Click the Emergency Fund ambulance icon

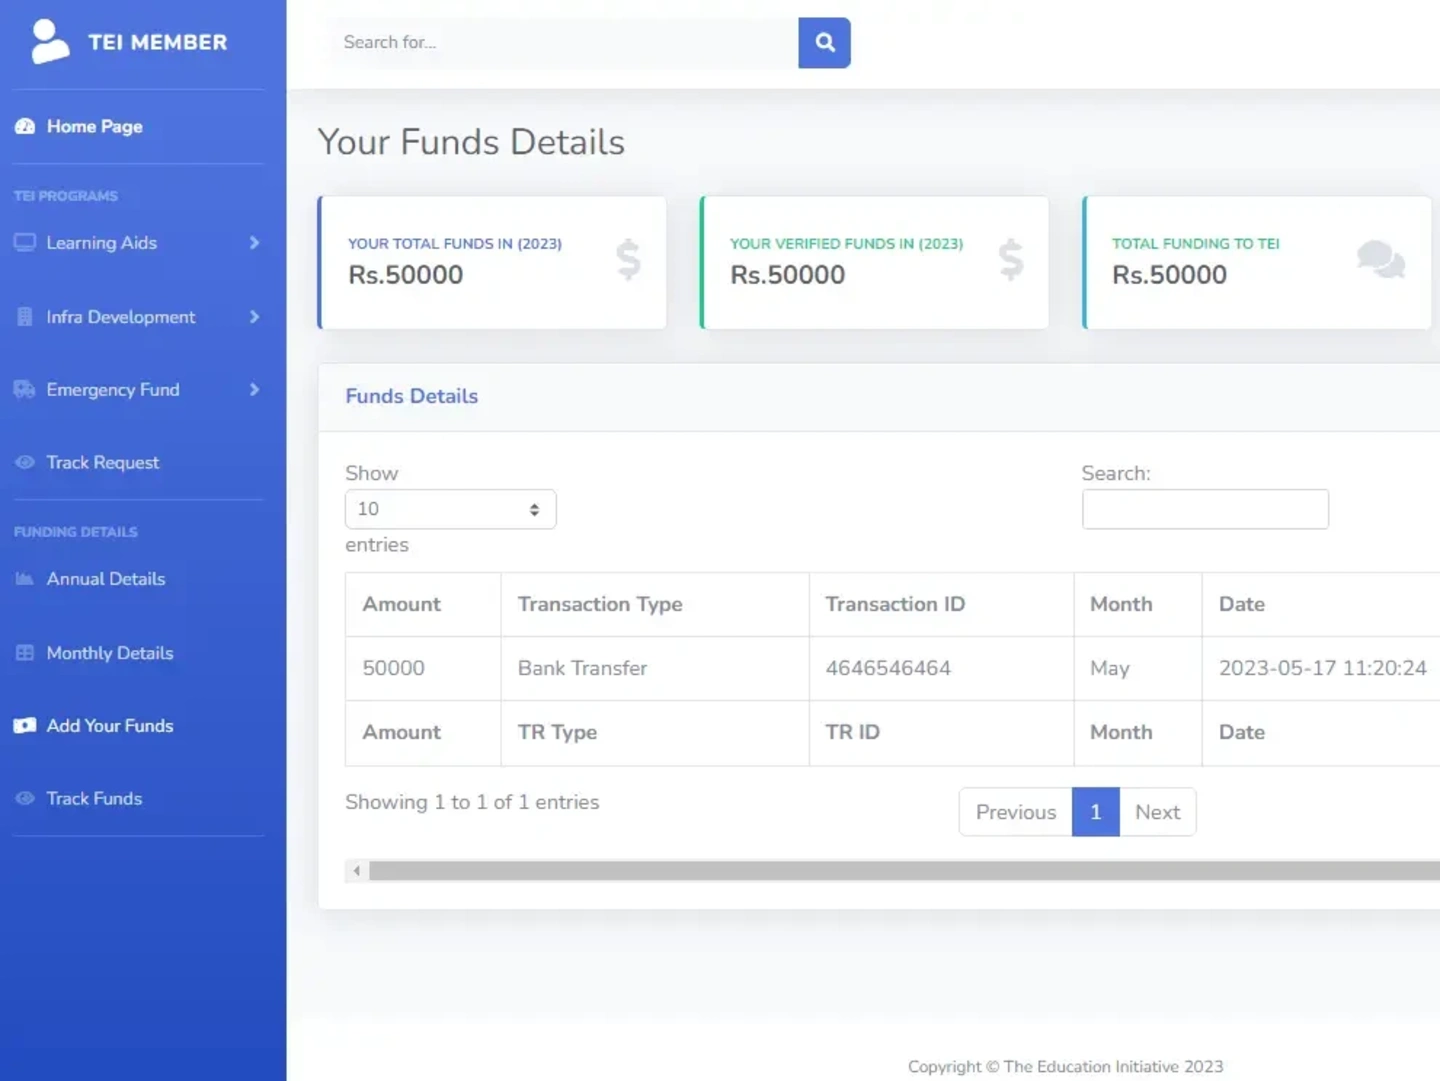click(x=25, y=390)
